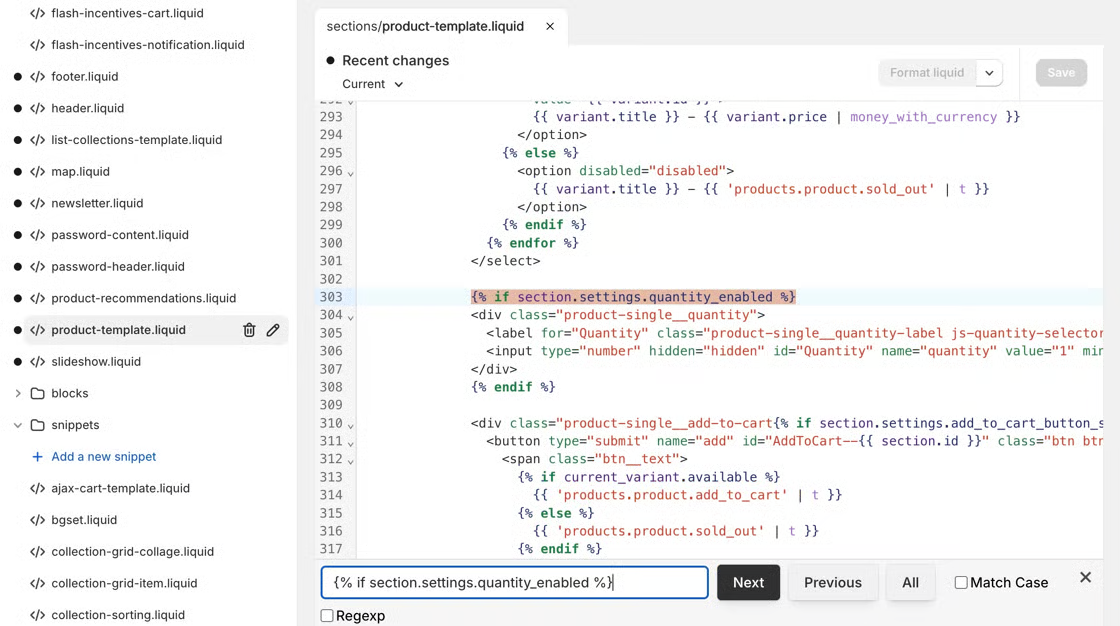Click the Next search result button

(748, 583)
